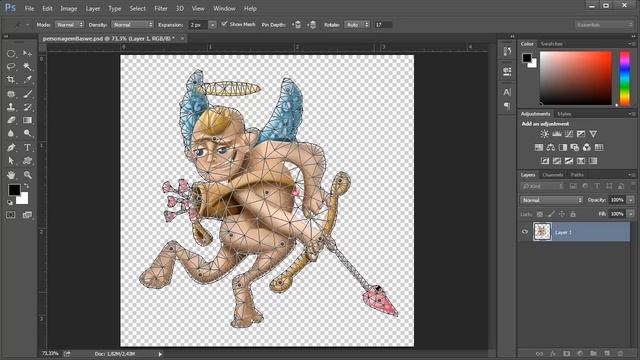
Task: Toggle lock all on layer
Action: 573,214
